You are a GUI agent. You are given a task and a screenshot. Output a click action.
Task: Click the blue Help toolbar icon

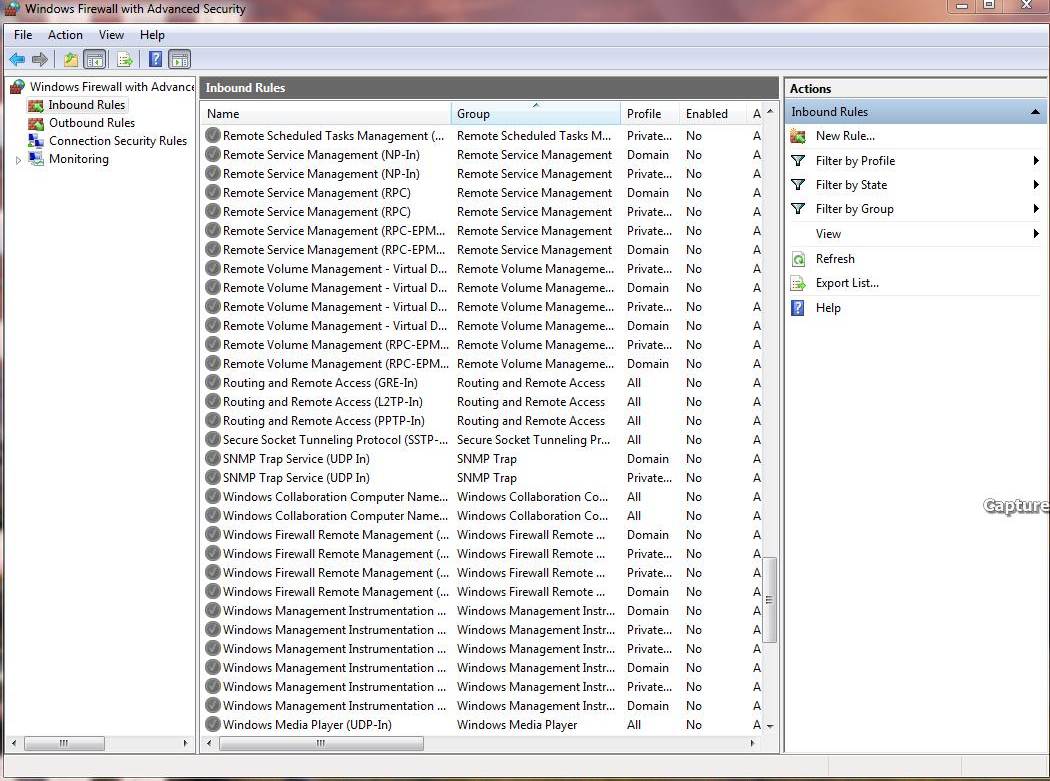pos(155,60)
